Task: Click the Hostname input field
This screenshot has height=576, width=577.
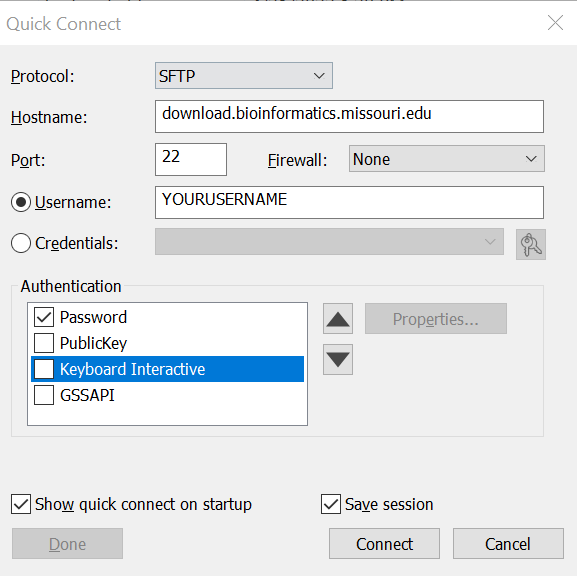Action: coord(349,116)
